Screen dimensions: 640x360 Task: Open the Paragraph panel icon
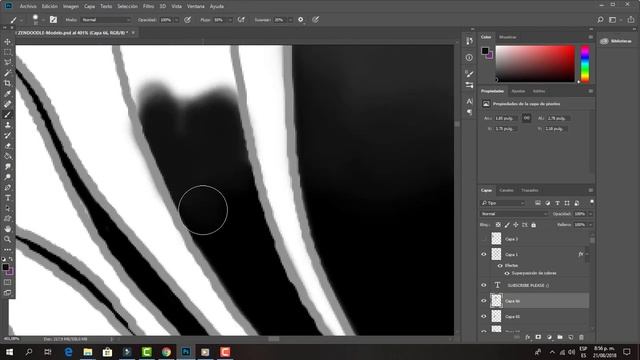click(469, 112)
